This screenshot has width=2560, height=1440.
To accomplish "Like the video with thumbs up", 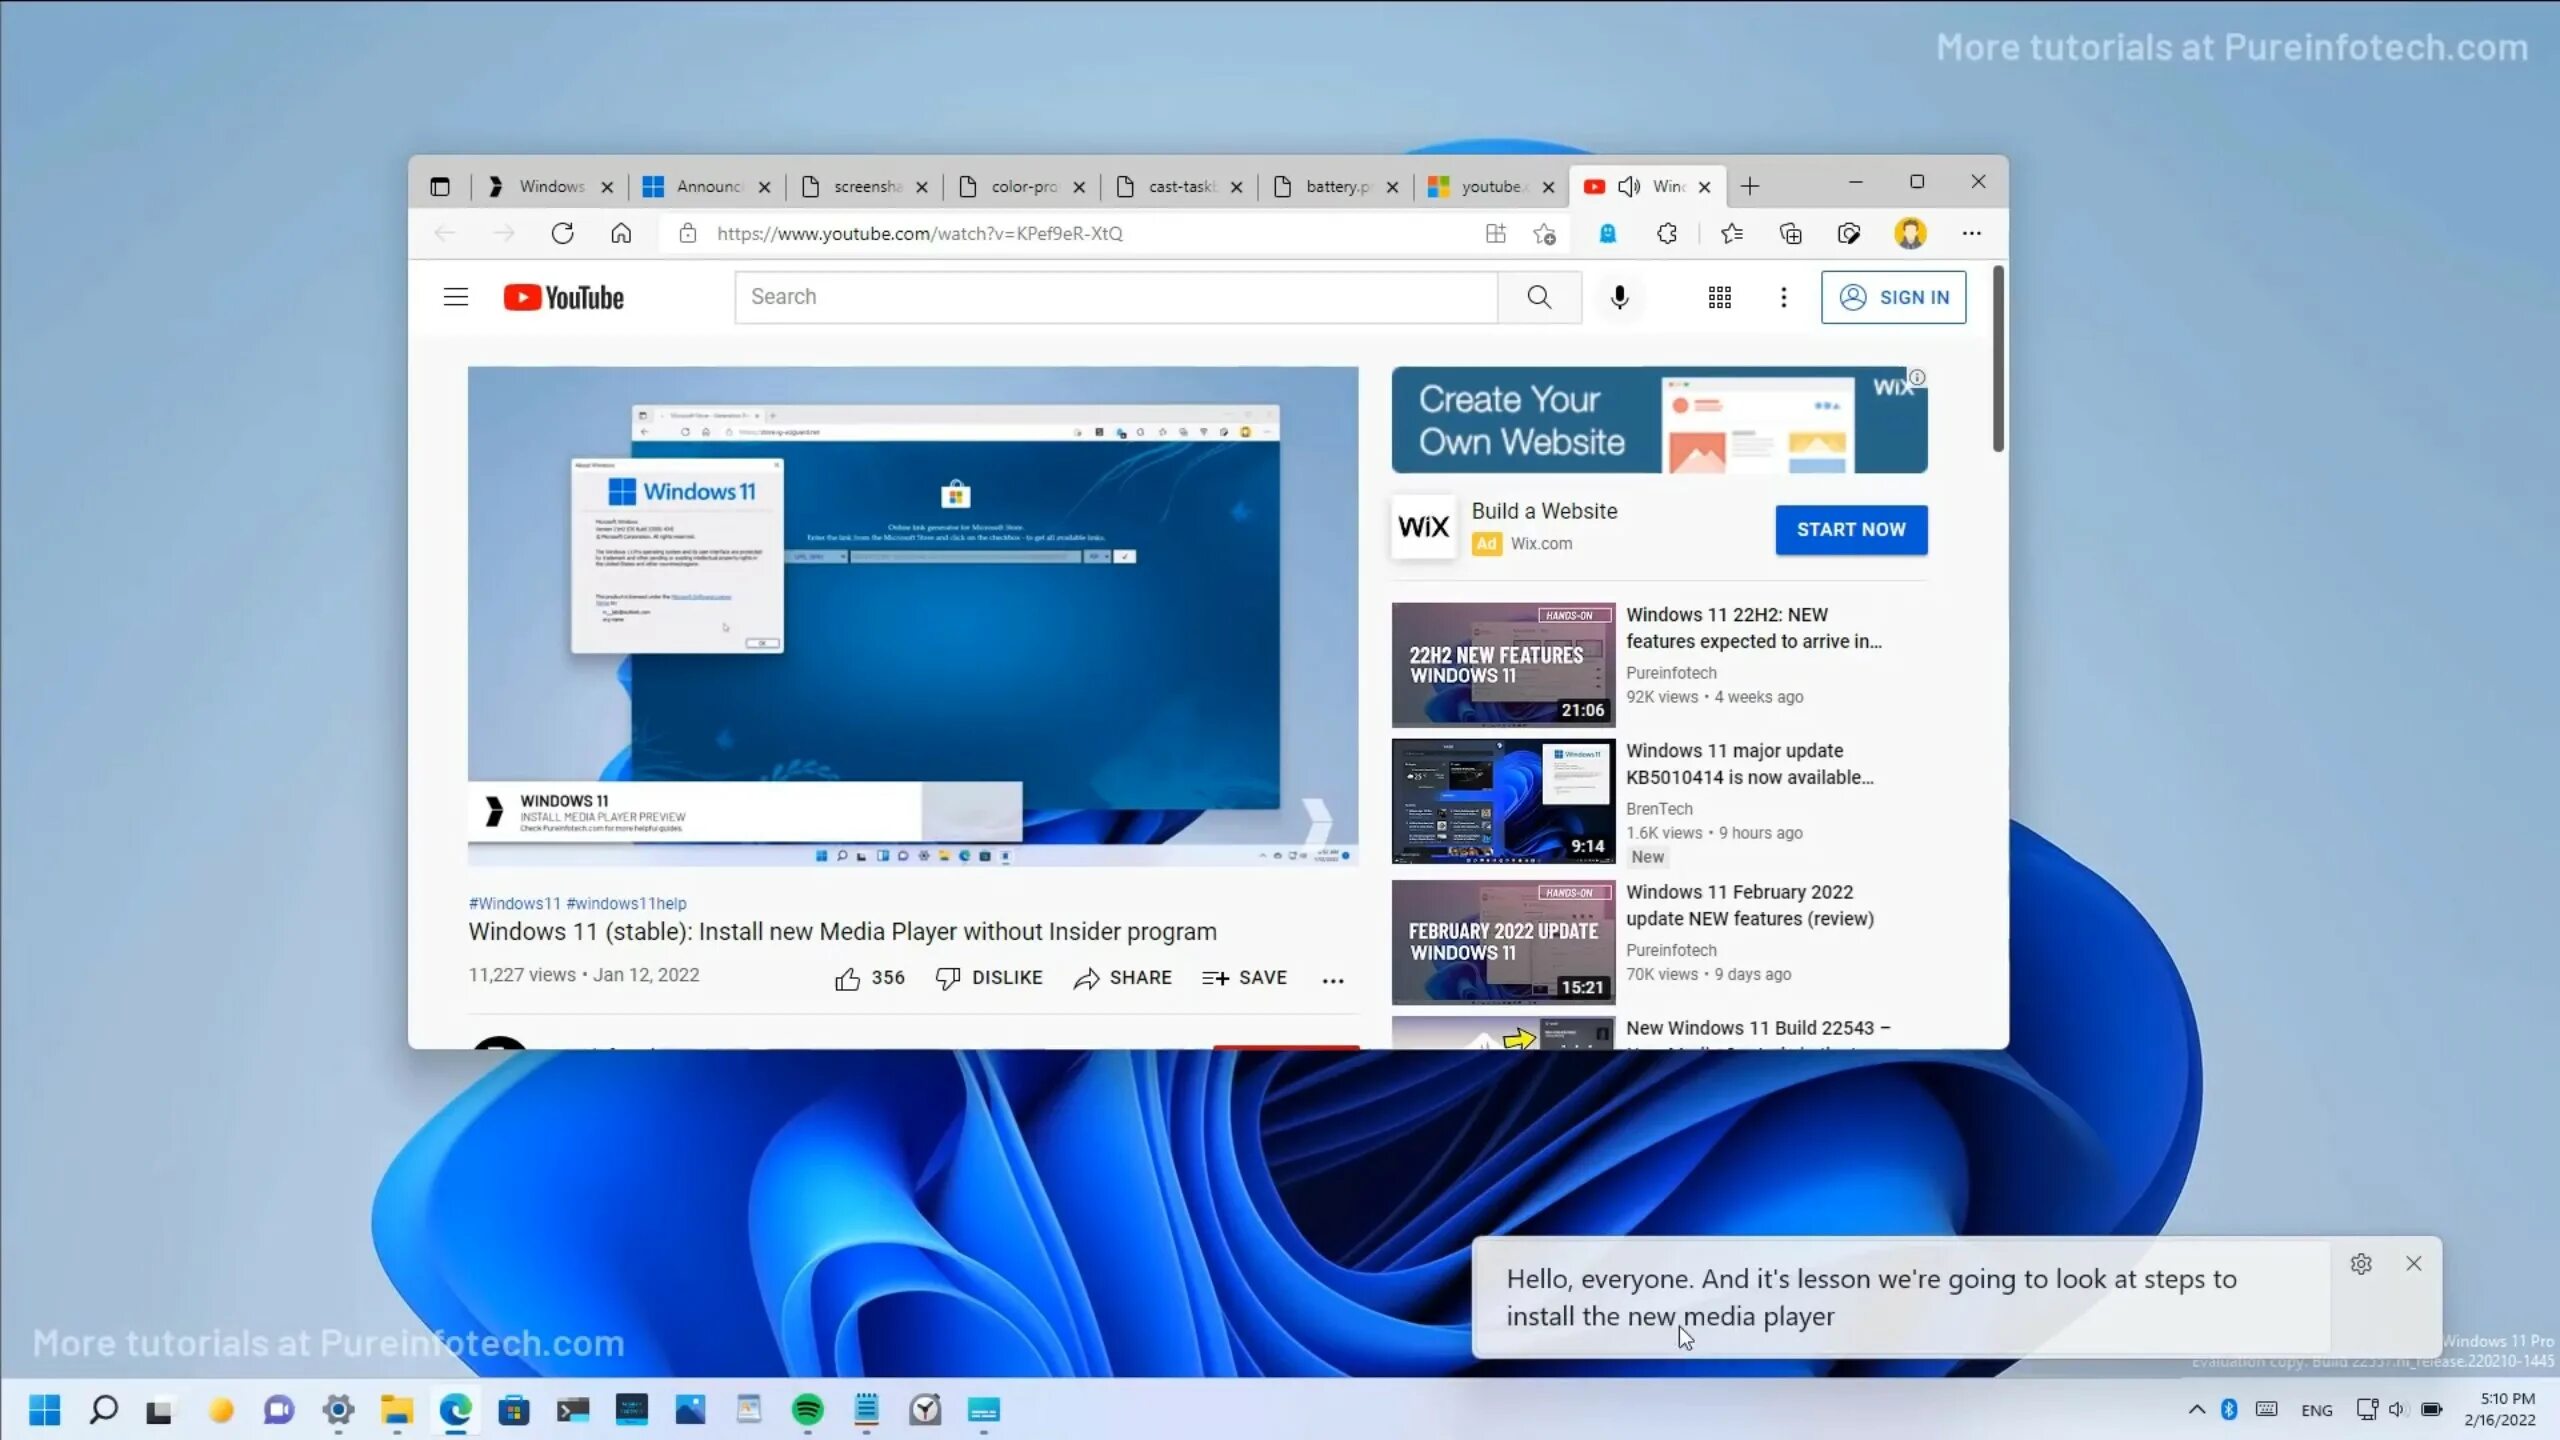I will [x=847, y=978].
